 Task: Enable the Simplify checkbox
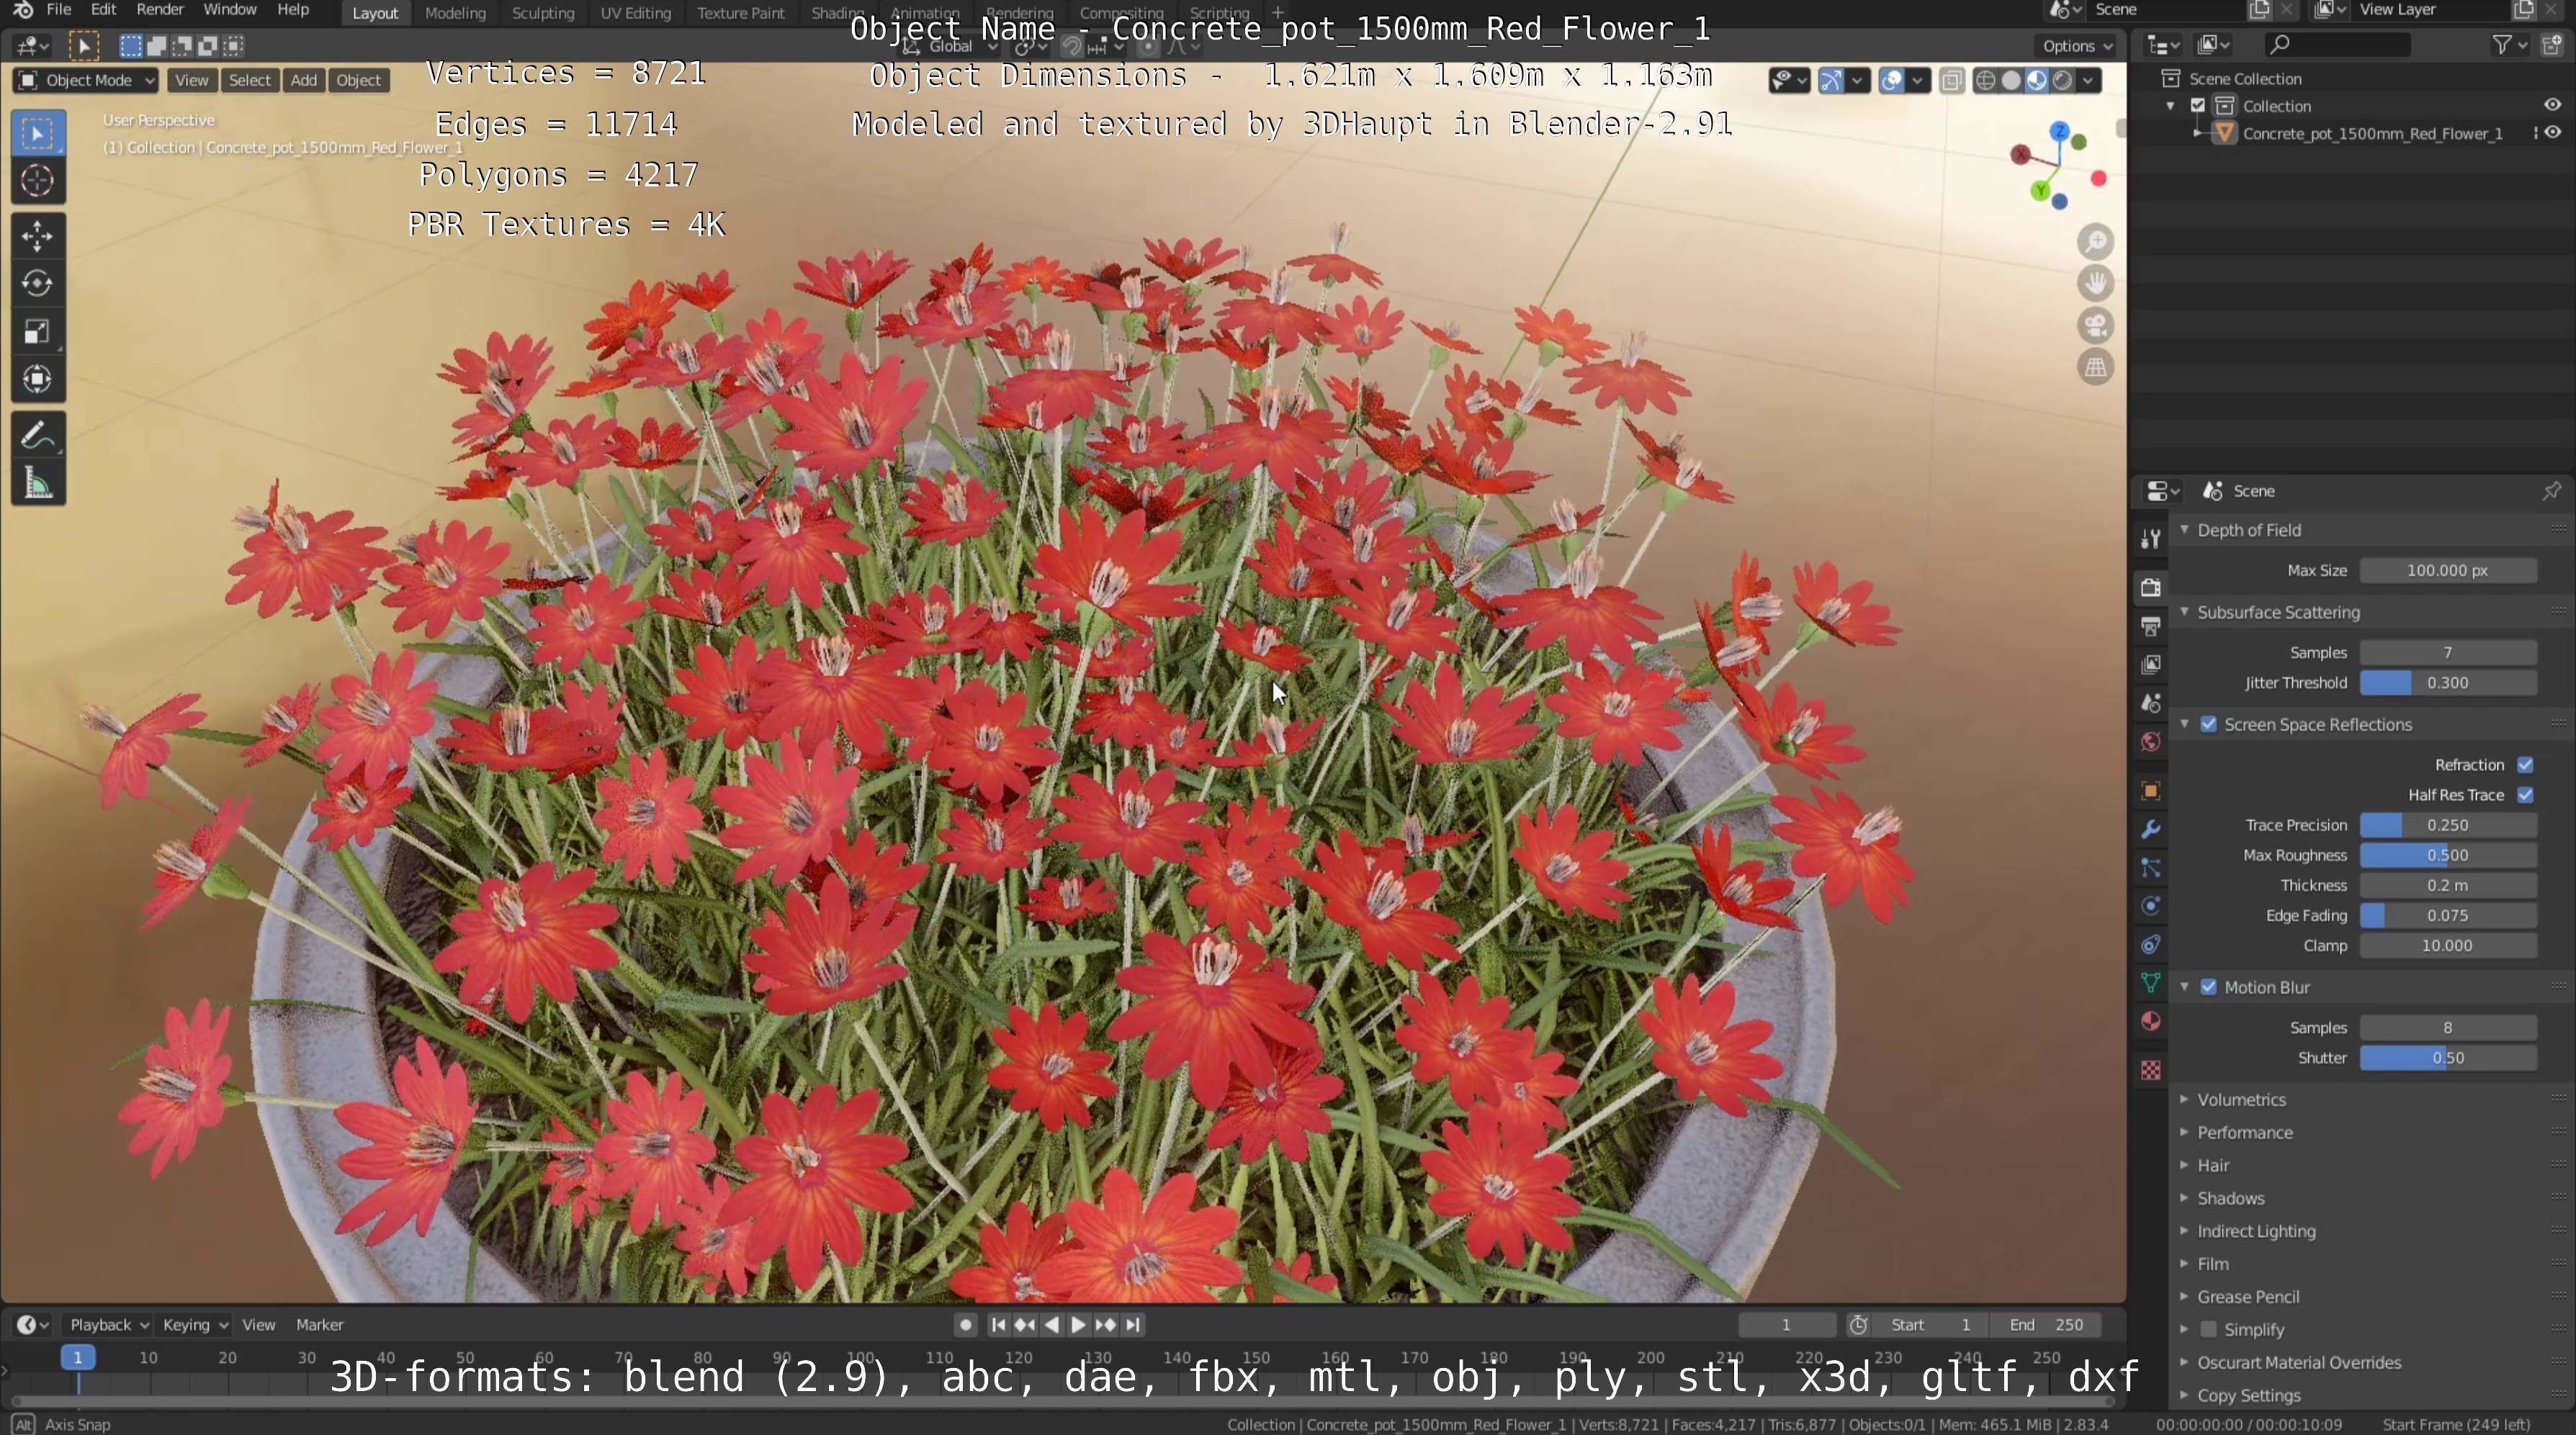(2209, 1329)
